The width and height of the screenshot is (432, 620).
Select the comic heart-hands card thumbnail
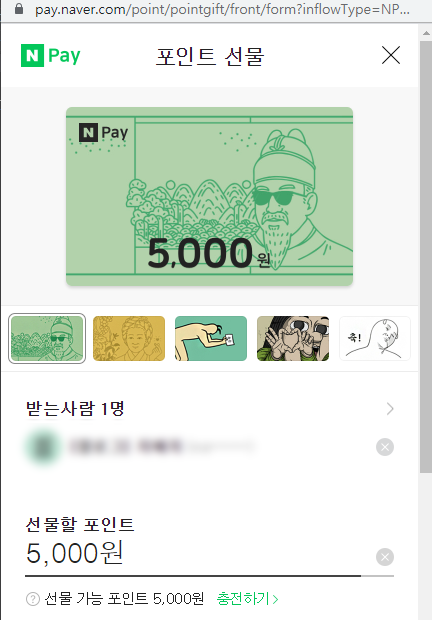pyautogui.click(x=293, y=338)
